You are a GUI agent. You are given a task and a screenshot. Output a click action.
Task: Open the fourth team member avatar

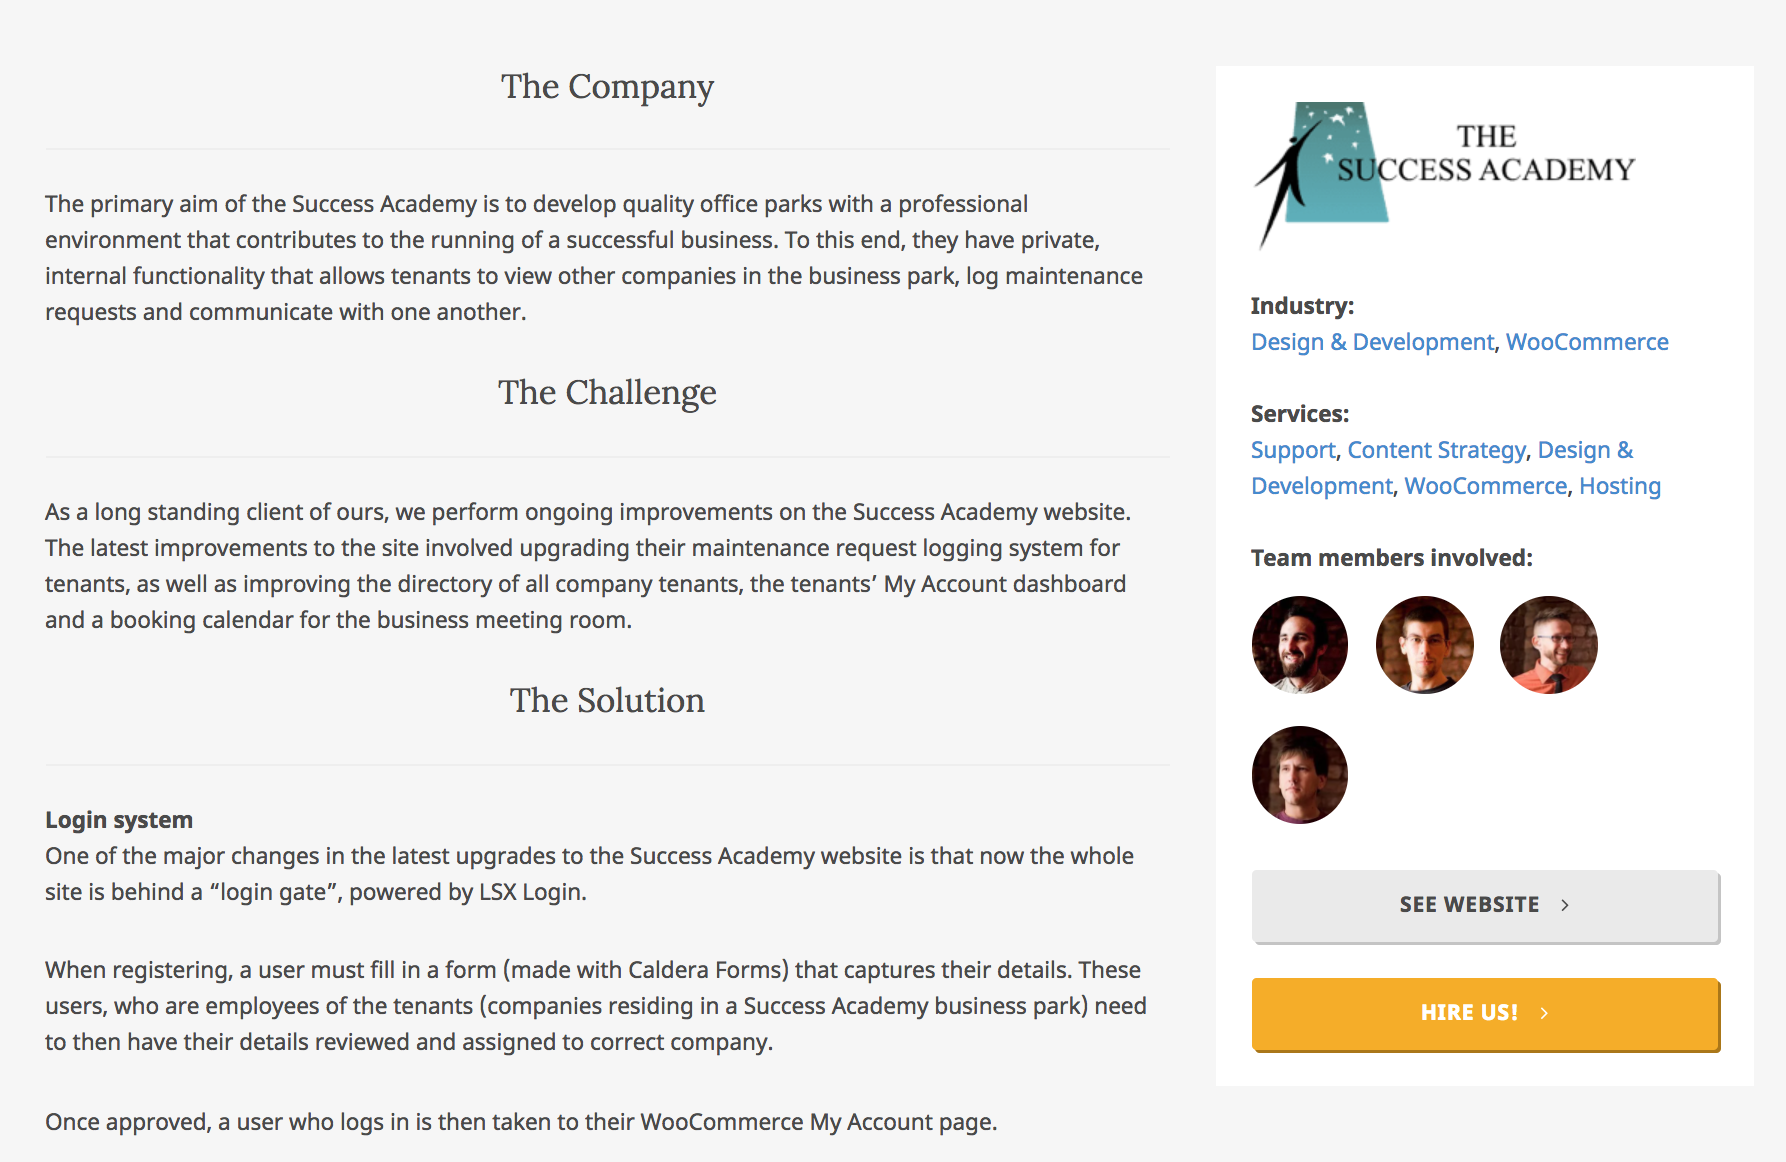click(1300, 775)
